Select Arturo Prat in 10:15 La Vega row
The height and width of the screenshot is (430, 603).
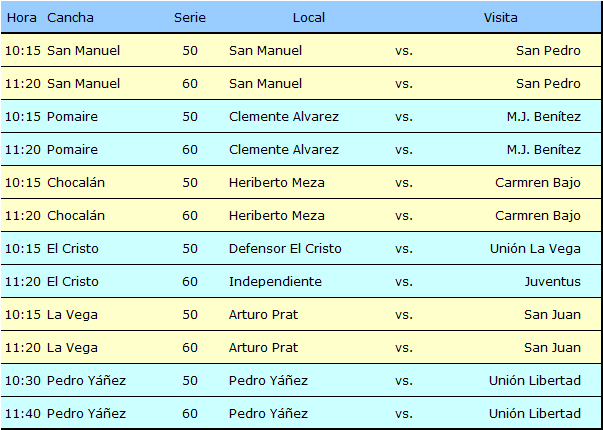click(263, 315)
